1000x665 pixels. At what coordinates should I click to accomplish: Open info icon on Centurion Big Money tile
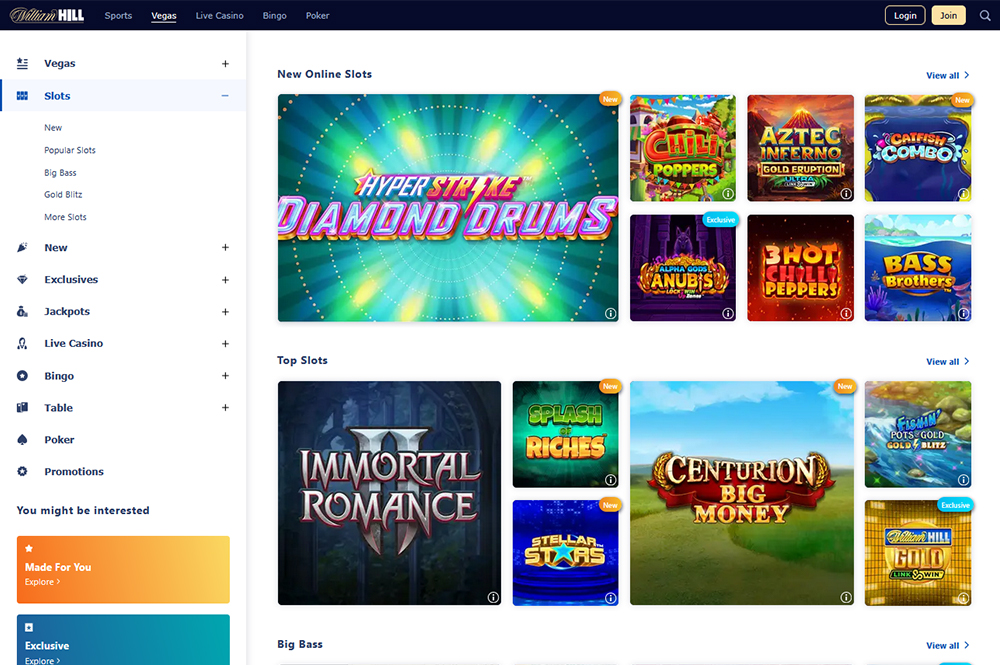click(x=846, y=597)
